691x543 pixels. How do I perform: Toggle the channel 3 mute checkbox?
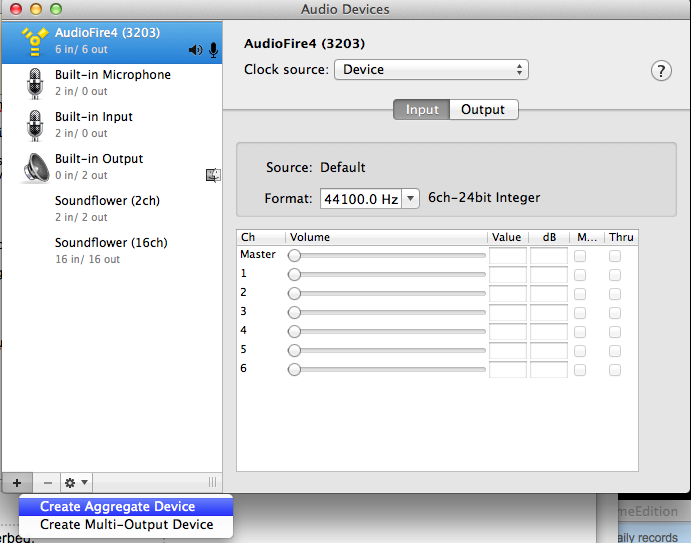pos(580,313)
